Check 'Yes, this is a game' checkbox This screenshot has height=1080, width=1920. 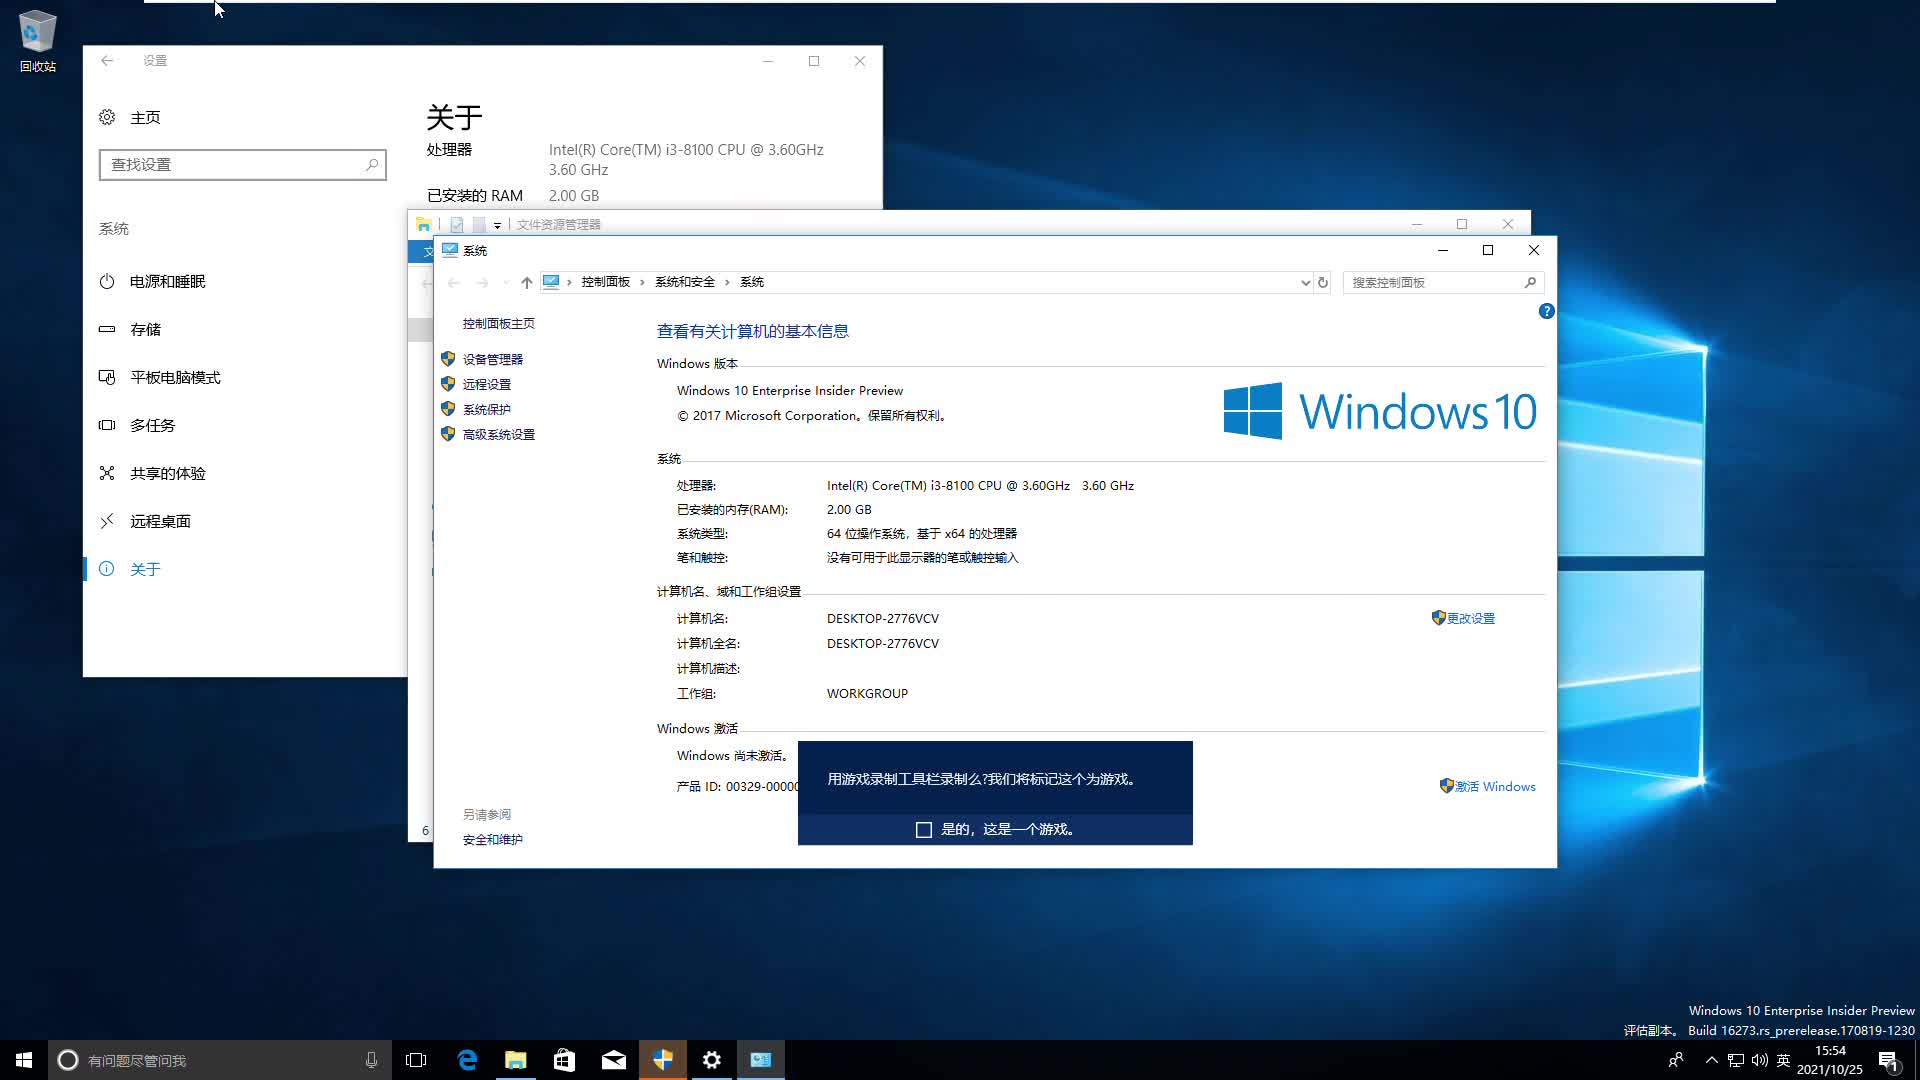coord(924,830)
